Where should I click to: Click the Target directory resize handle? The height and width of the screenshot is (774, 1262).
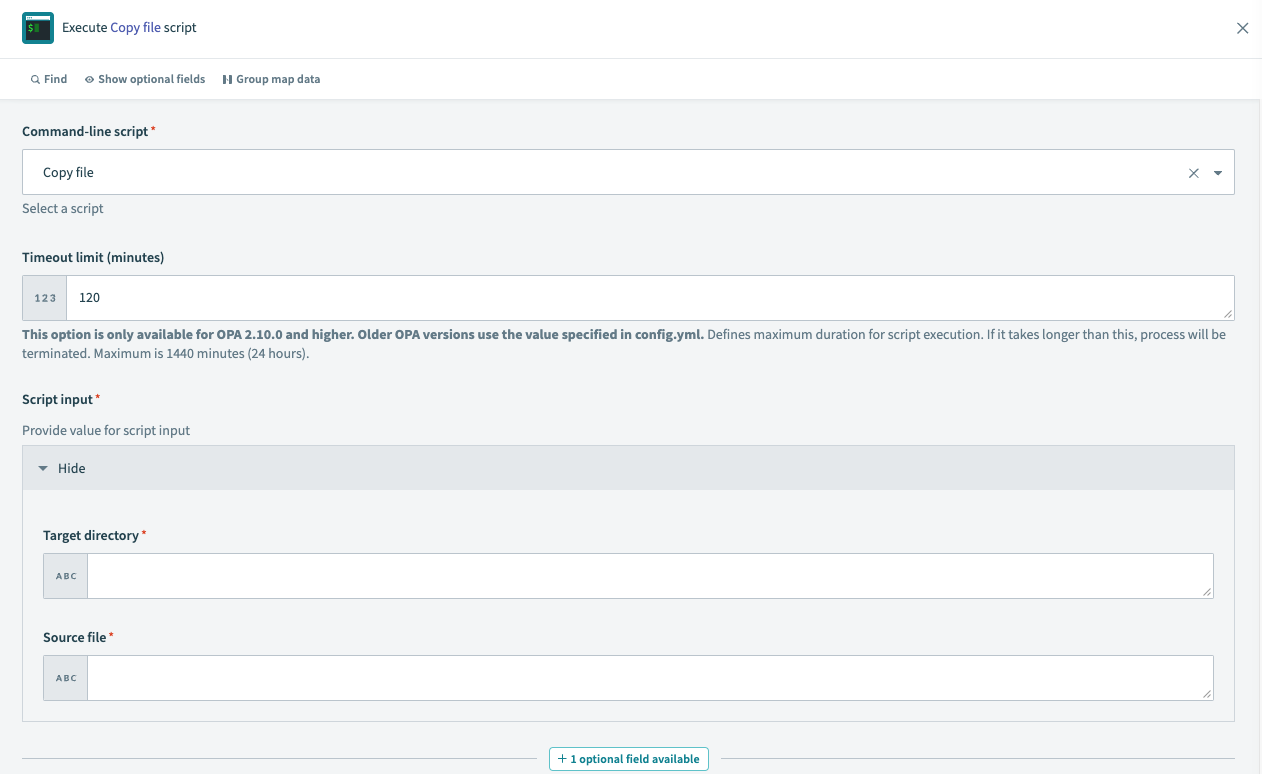tap(1207, 592)
